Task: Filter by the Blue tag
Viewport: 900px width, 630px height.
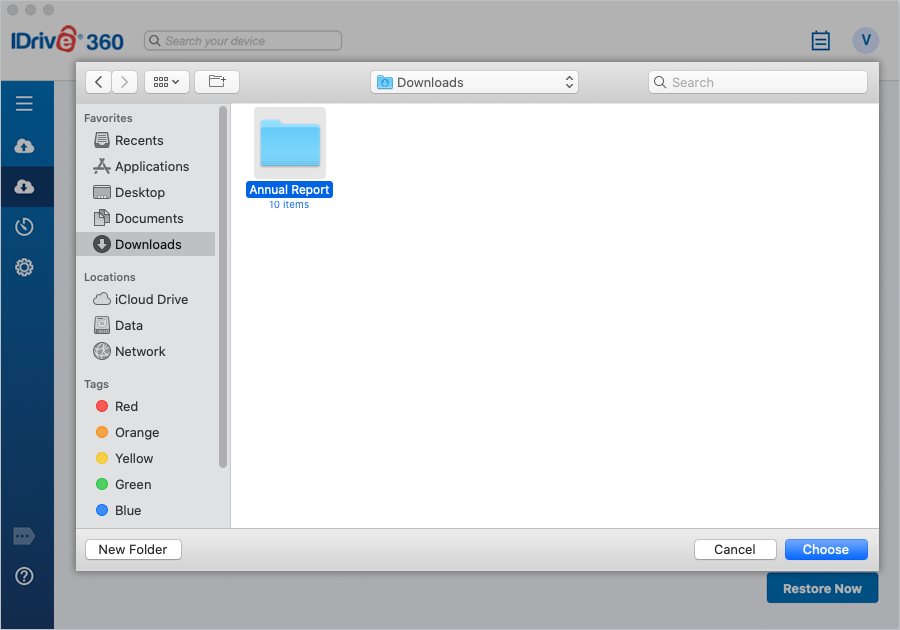Action: click(146, 511)
